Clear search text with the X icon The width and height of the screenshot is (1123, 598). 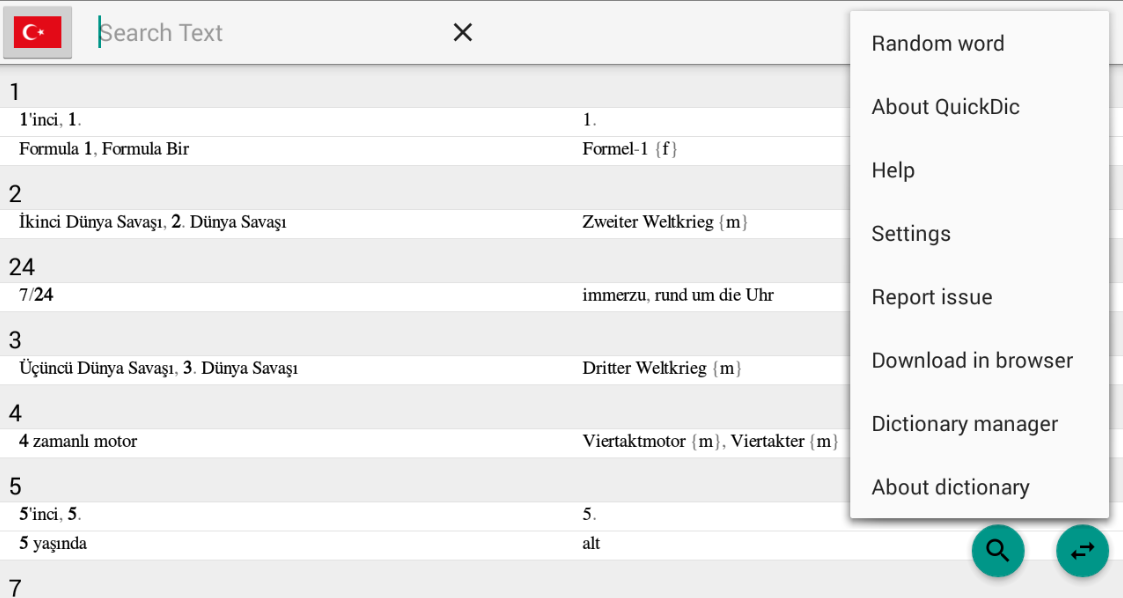click(x=463, y=32)
